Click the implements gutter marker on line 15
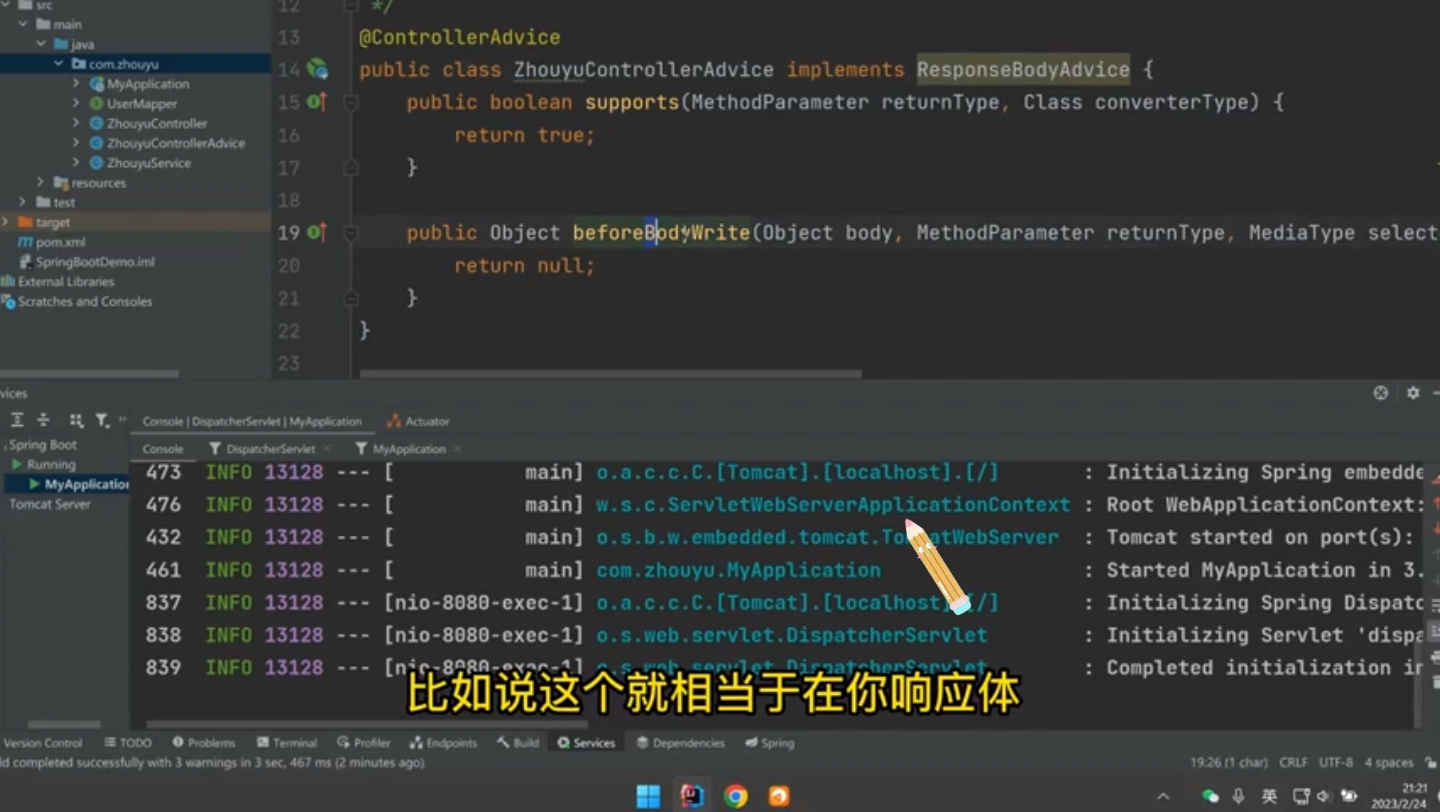This screenshot has width=1440, height=812. (x=317, y=102)
